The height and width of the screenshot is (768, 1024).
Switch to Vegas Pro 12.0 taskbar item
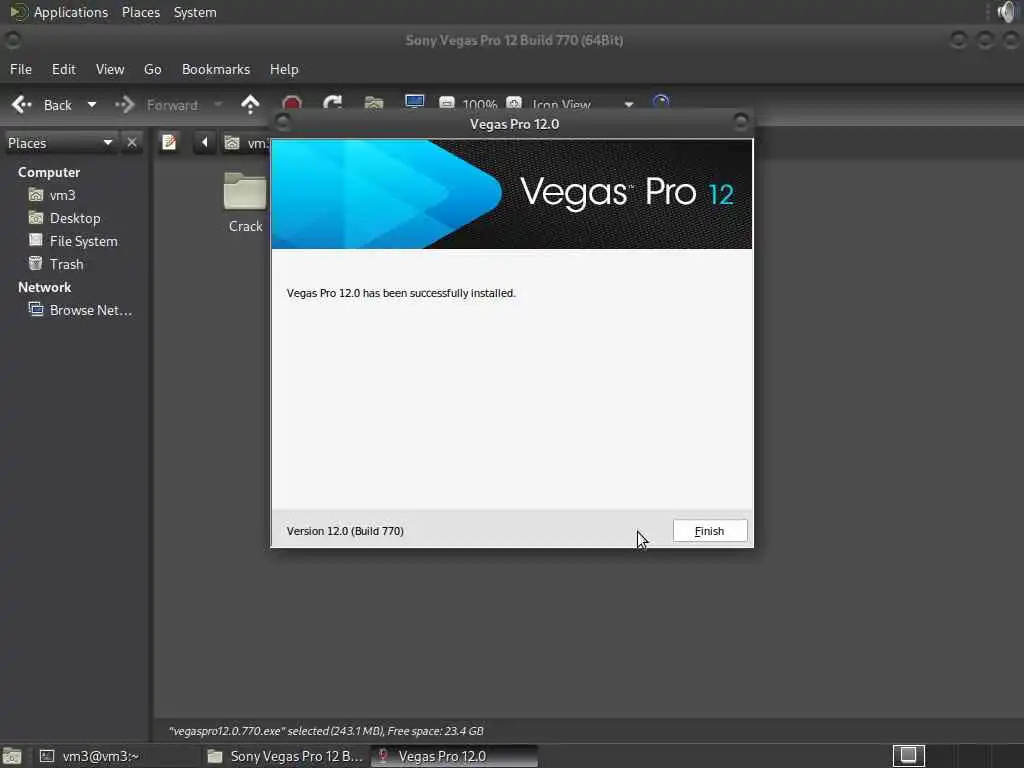coord(454,756)
